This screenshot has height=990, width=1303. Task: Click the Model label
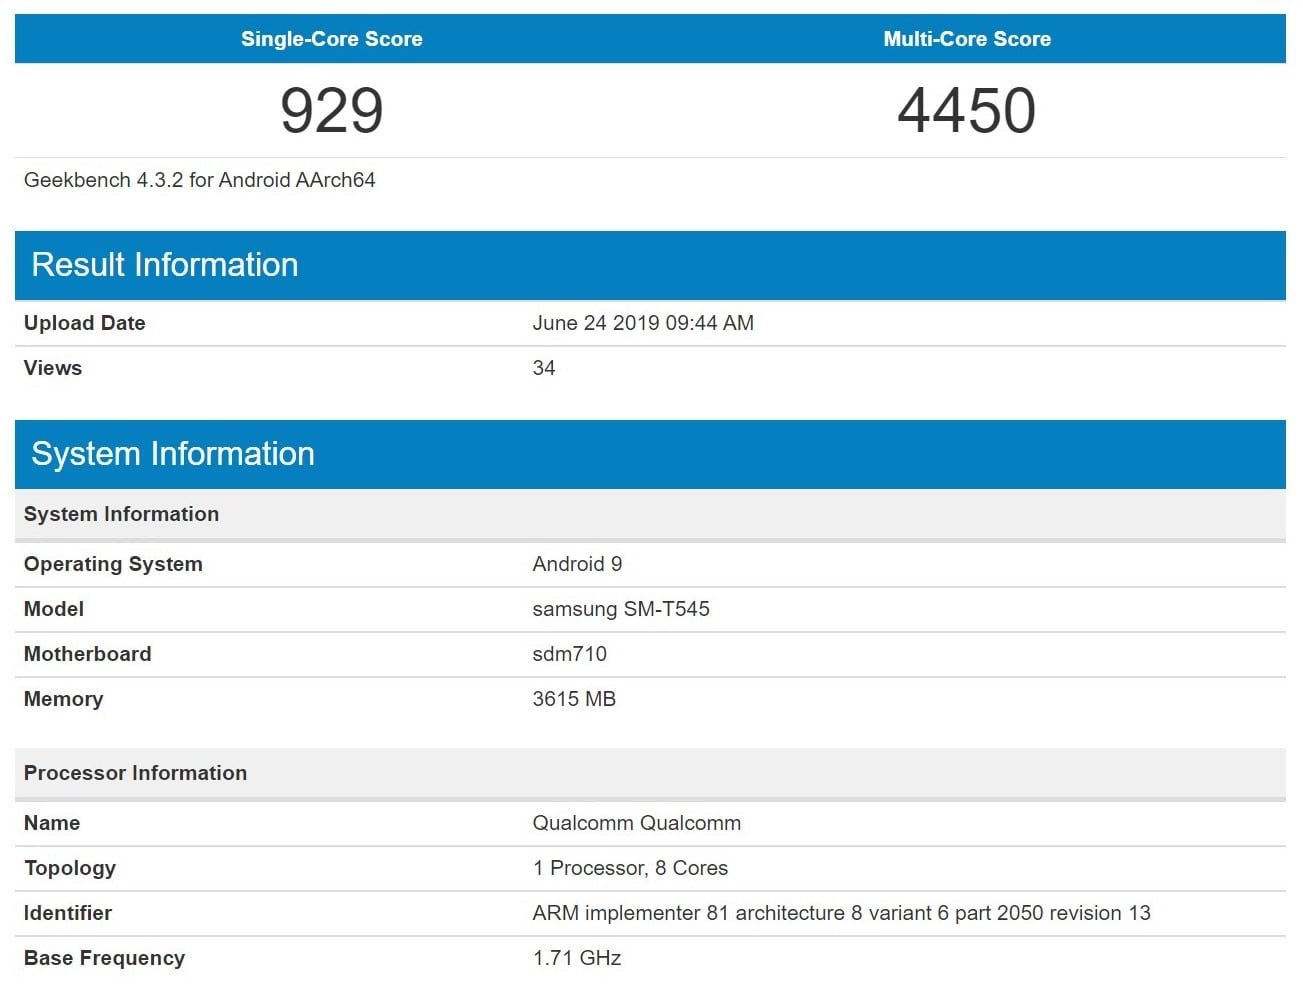pos(54,609)
